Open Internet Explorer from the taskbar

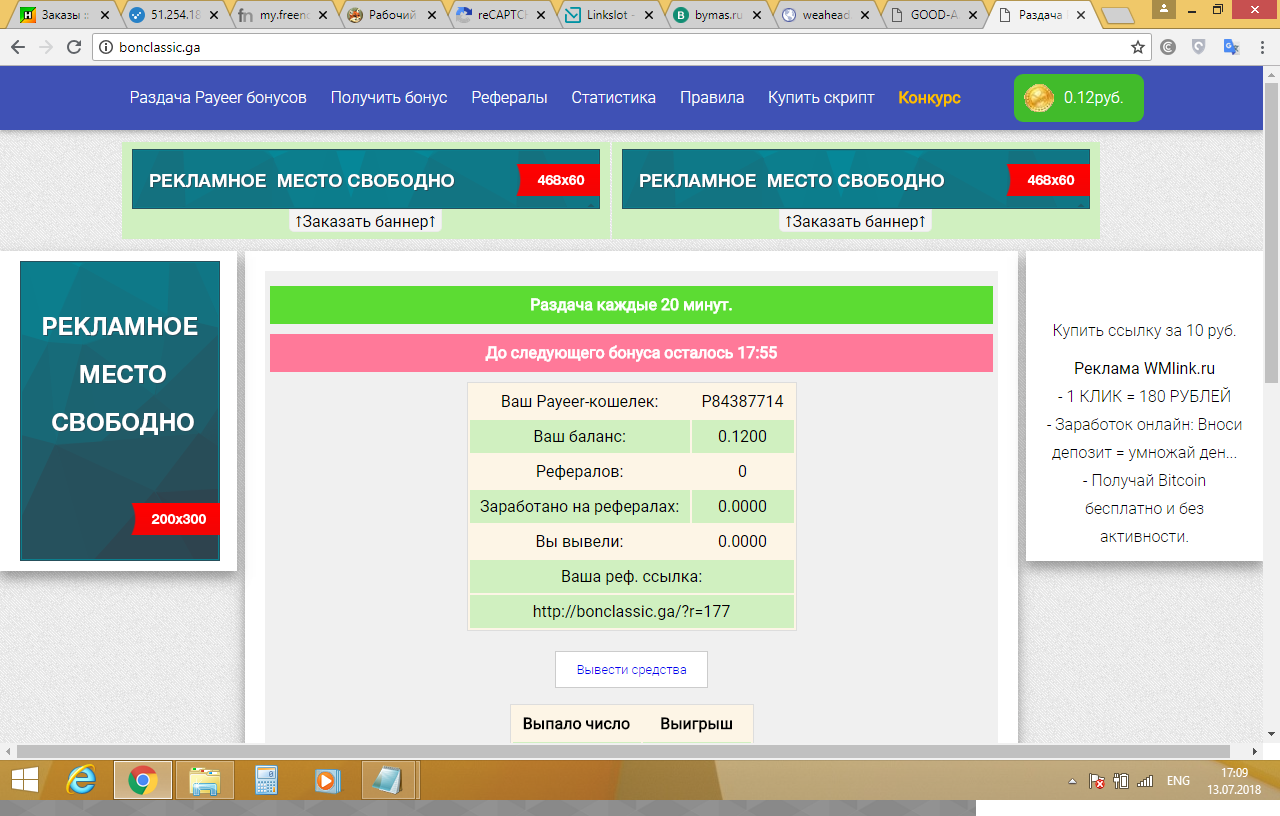pos(81,780)
